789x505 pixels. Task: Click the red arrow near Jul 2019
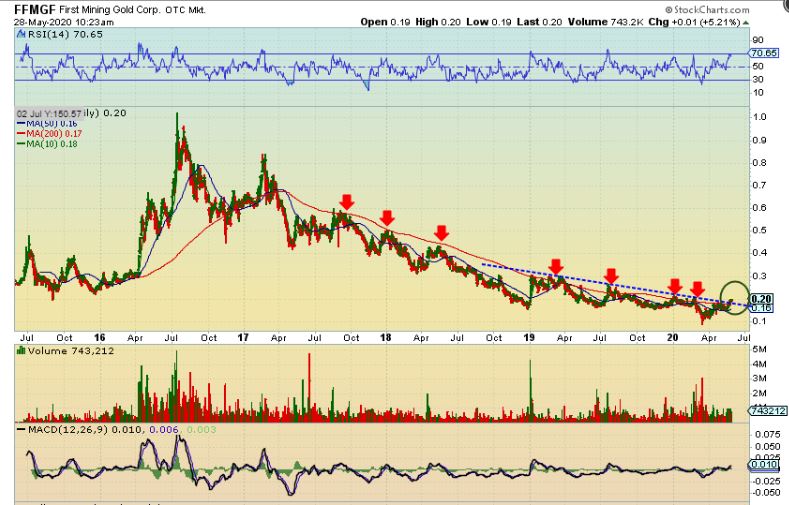(x=611, y=276)
